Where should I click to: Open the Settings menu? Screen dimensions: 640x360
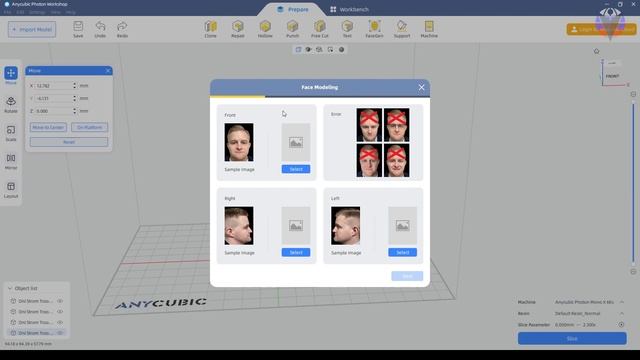pos(37,12)
